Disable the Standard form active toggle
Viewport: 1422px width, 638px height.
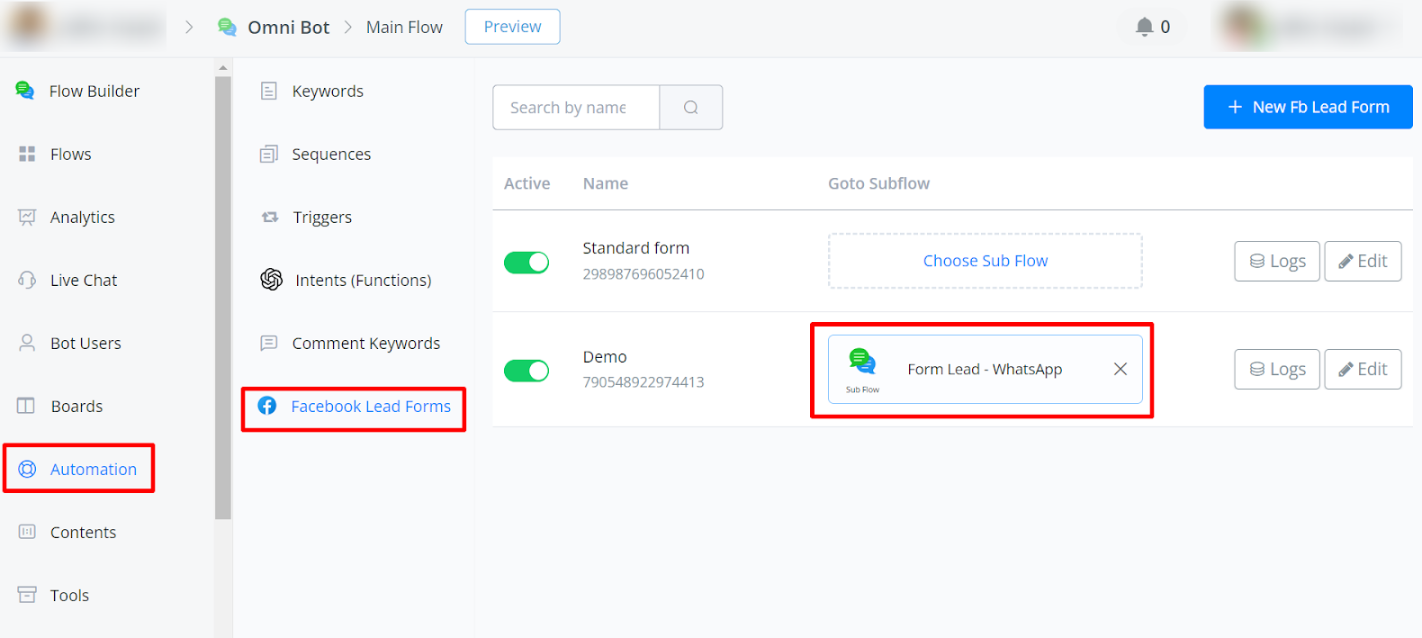tap(526, 262)
